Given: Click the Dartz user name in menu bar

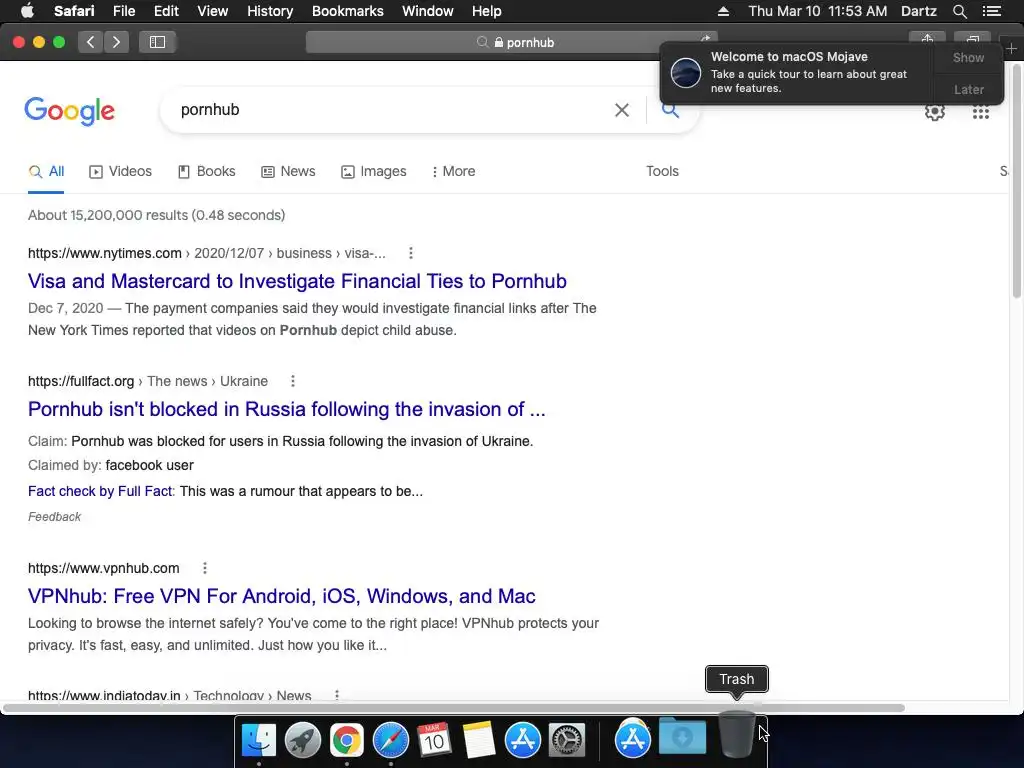Looking at the screenshot, I should [x=918, y=11].
